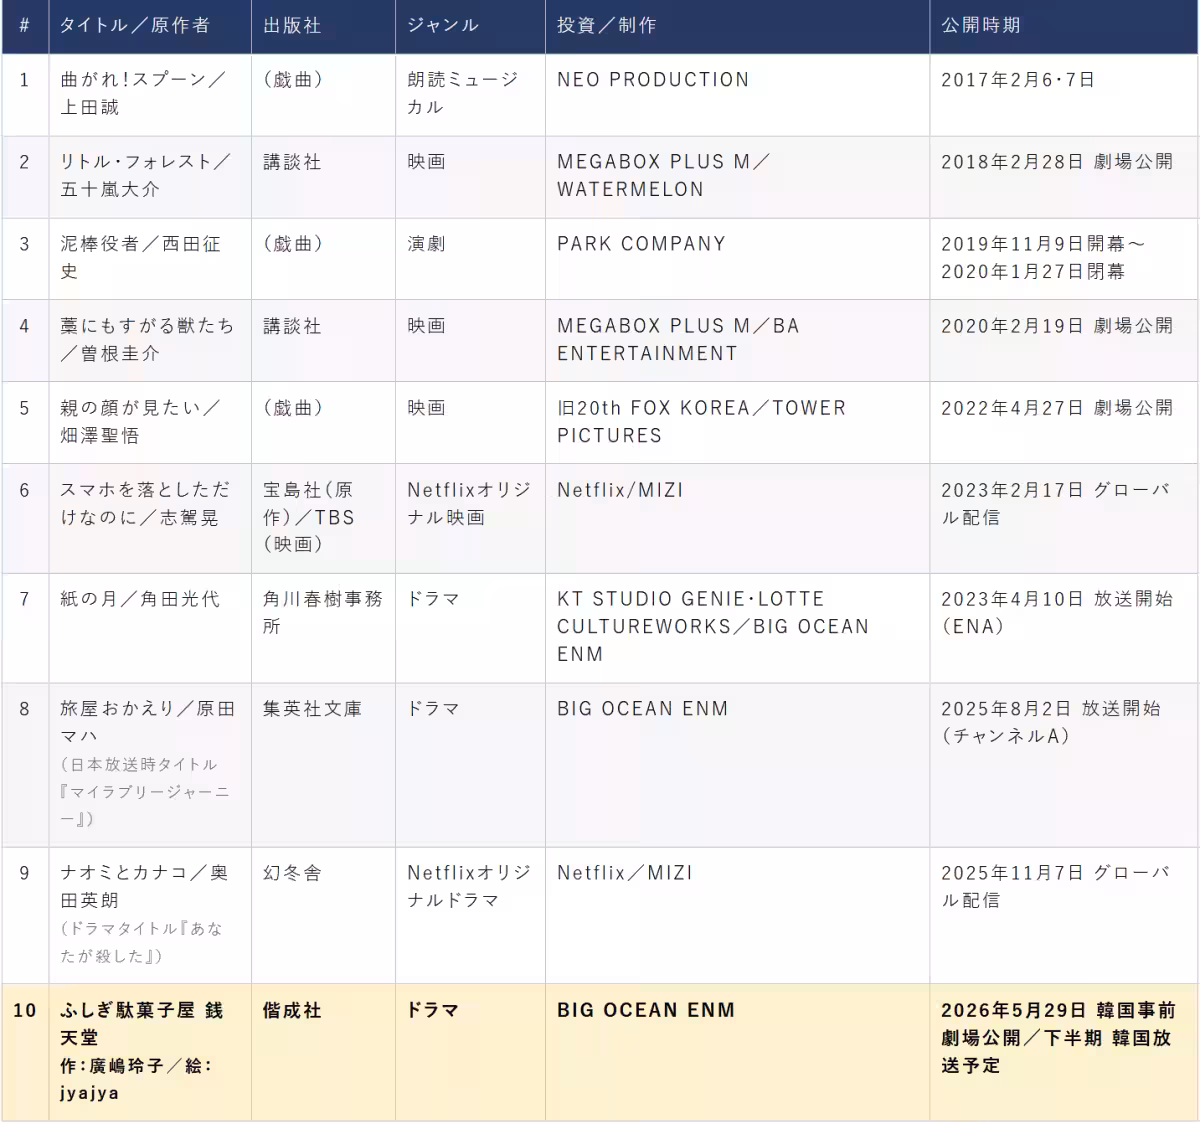Select title スマホを落としただけなのに／志駕晃

[145, 503]
